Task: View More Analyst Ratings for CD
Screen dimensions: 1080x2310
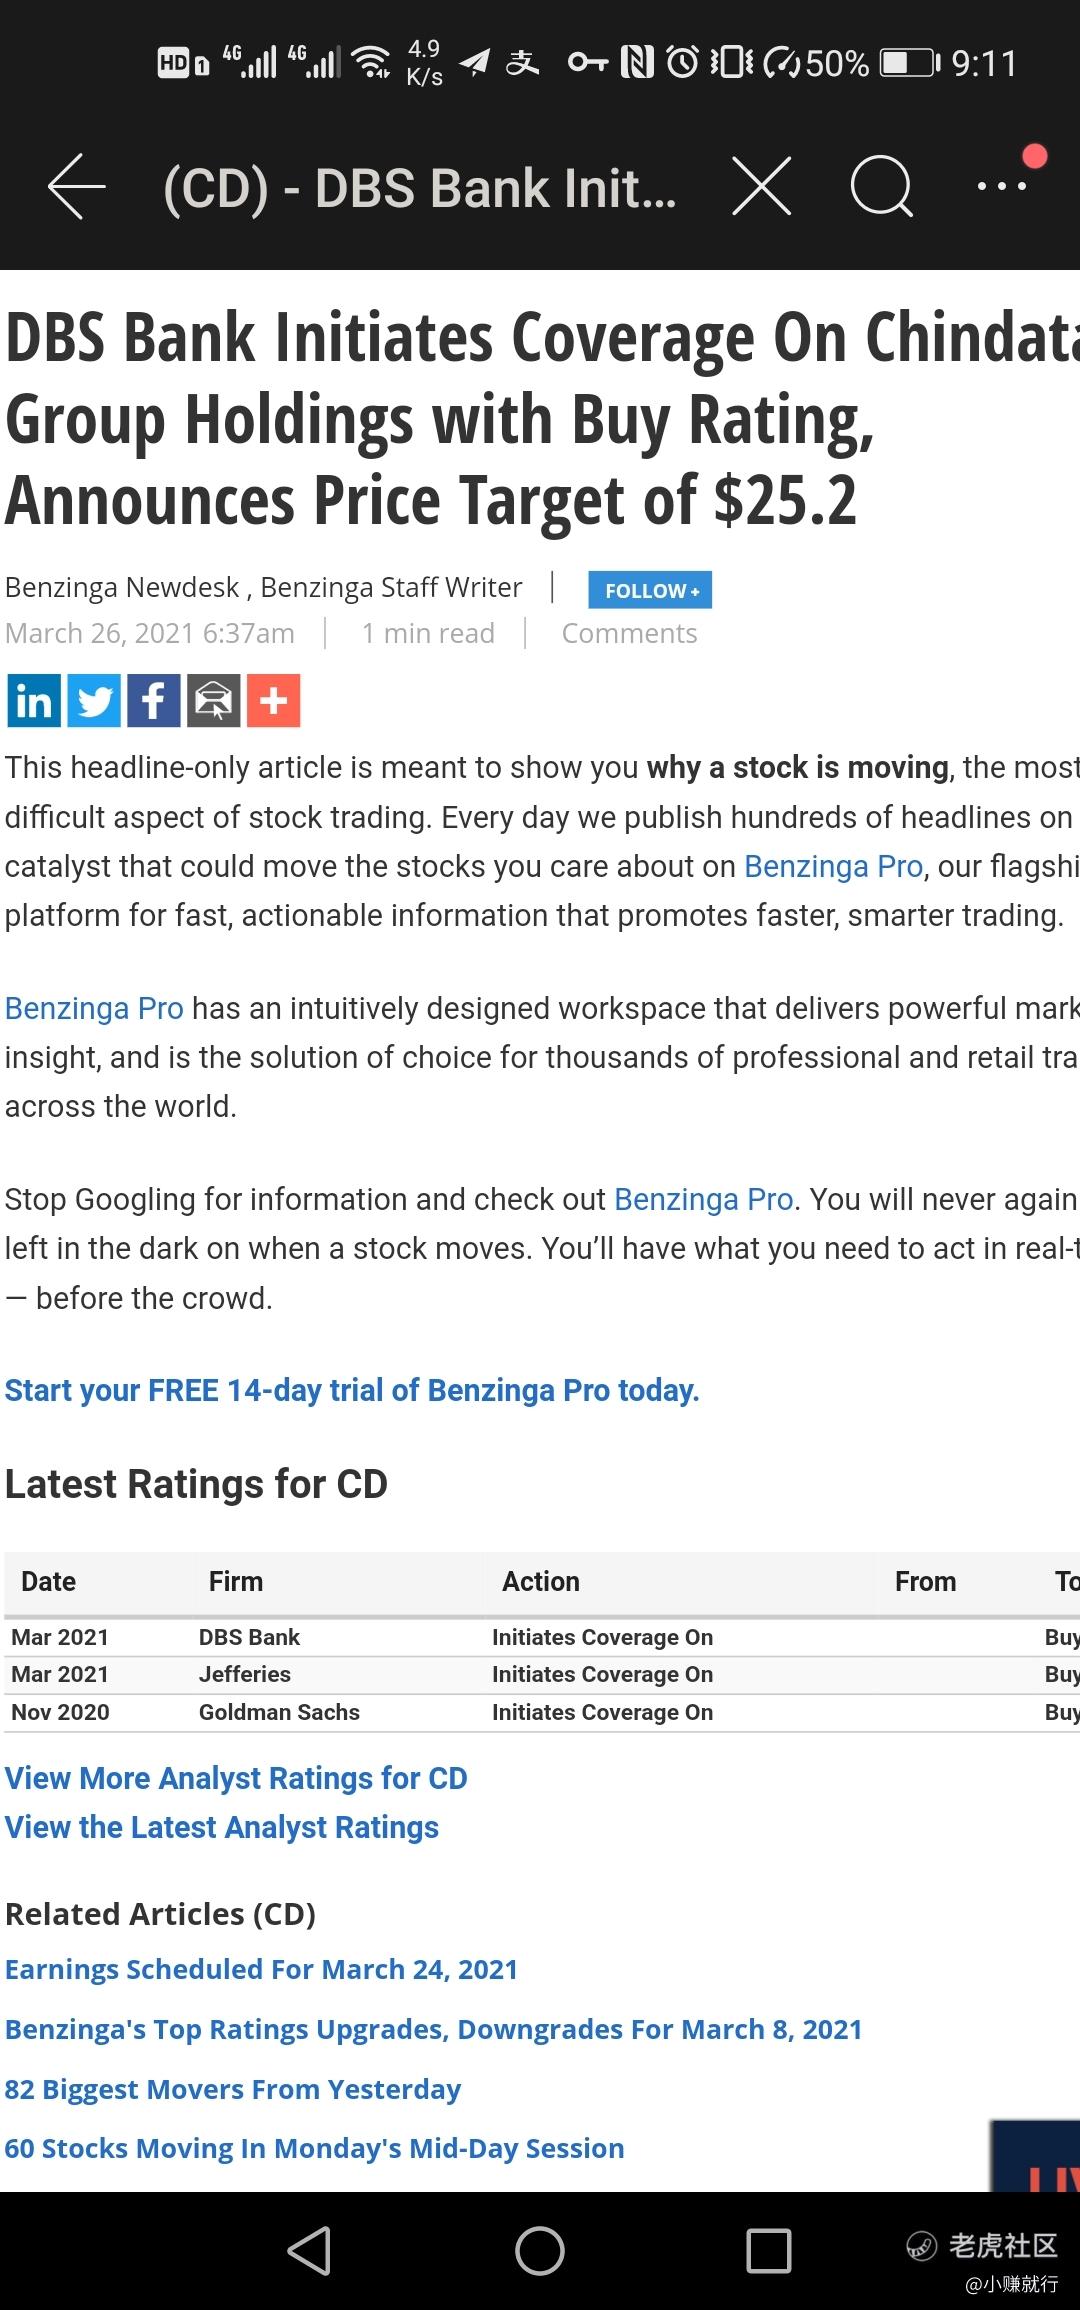Action: [x=236, y=1778]
